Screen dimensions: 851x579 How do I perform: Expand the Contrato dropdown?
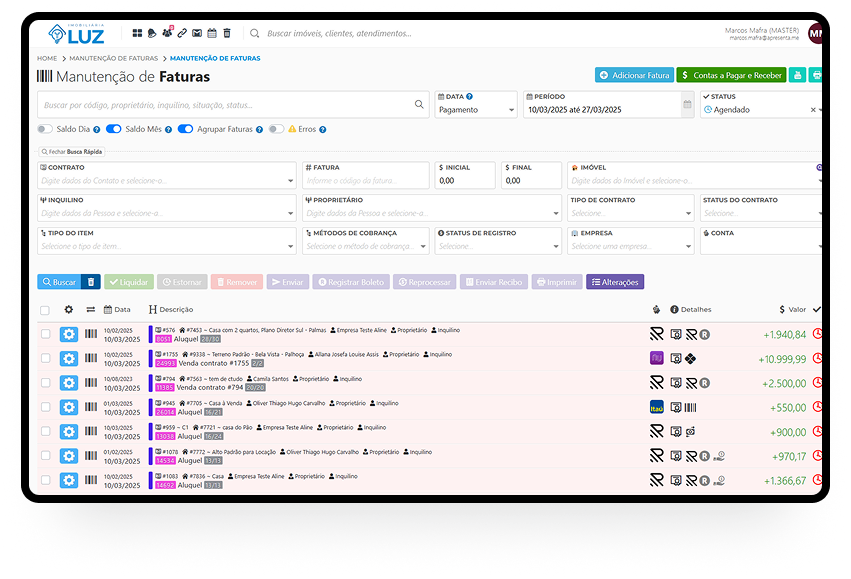point(290,181)
